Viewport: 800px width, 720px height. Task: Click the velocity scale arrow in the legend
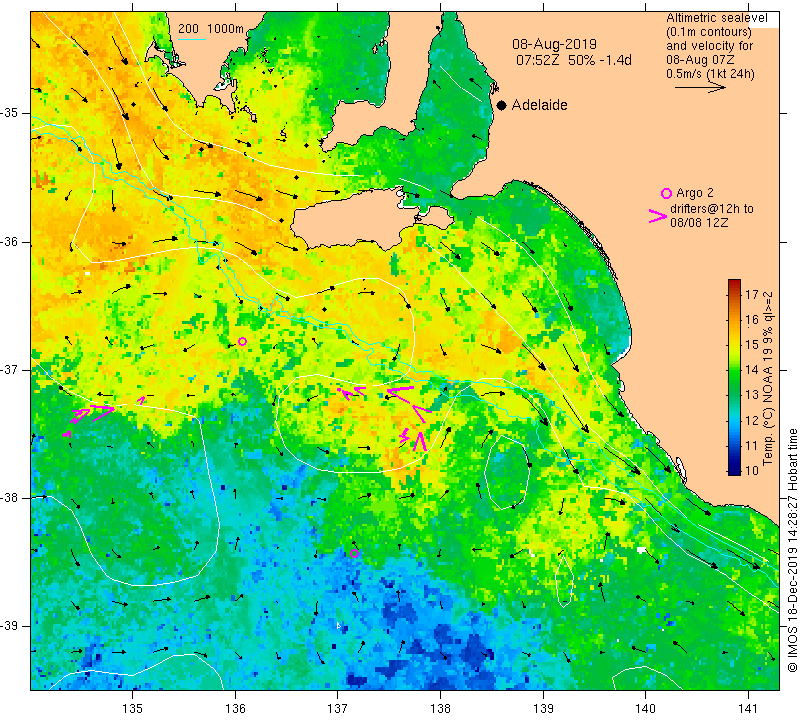point(700,88)
